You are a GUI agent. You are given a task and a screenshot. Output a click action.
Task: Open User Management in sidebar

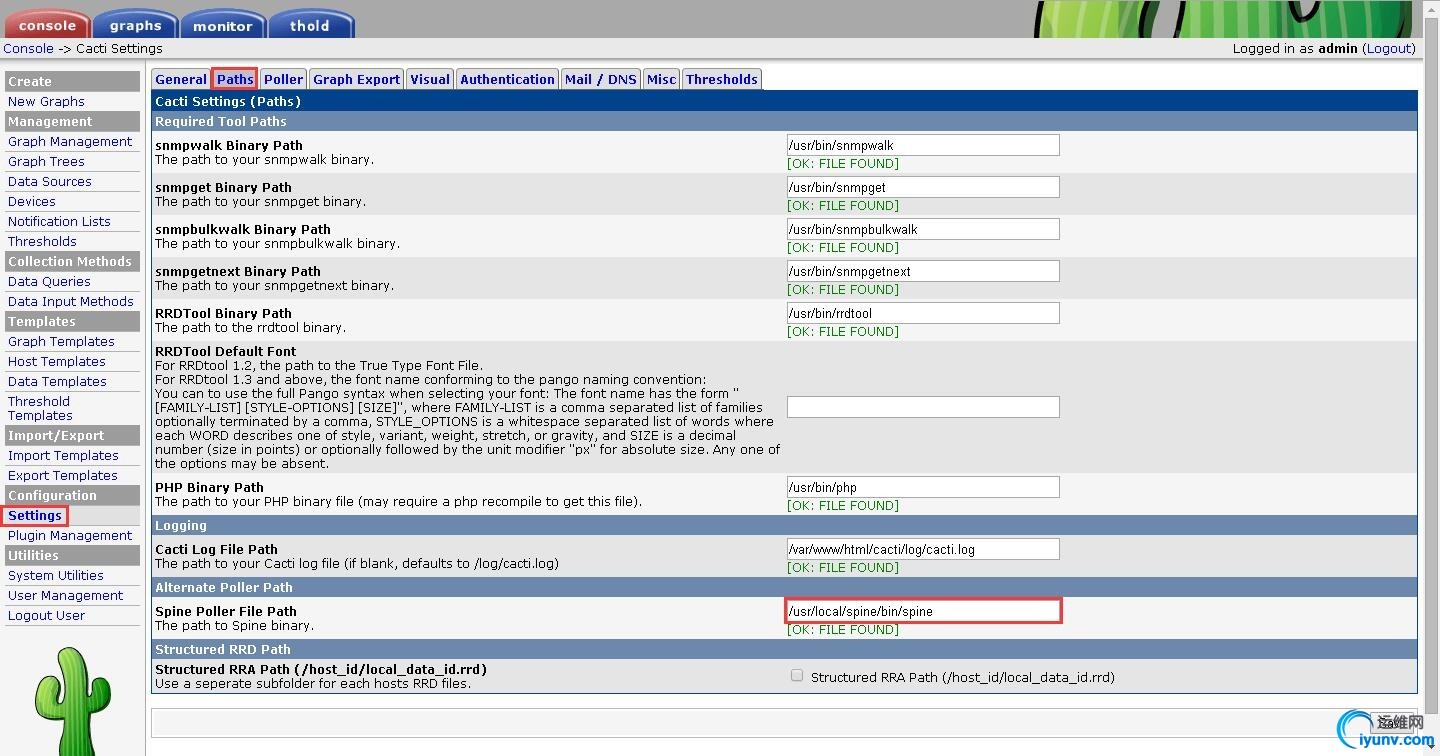click(66, 595)
